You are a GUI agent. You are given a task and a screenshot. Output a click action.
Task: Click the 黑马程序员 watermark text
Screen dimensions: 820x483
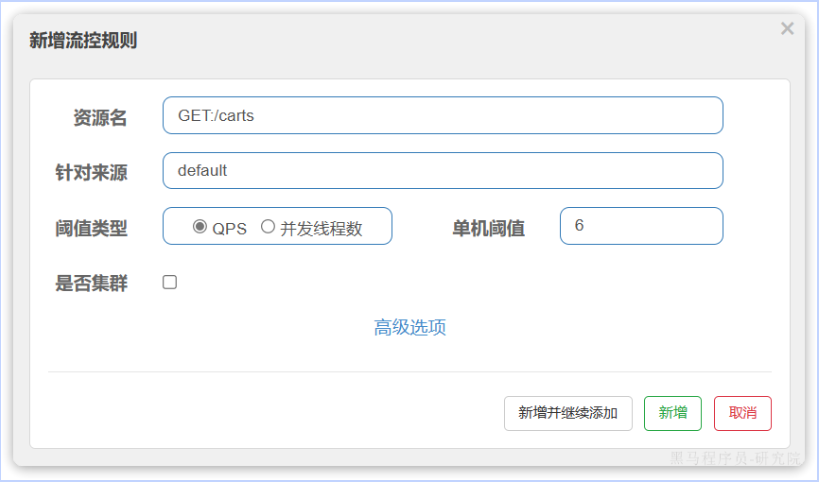coord(735,459)
